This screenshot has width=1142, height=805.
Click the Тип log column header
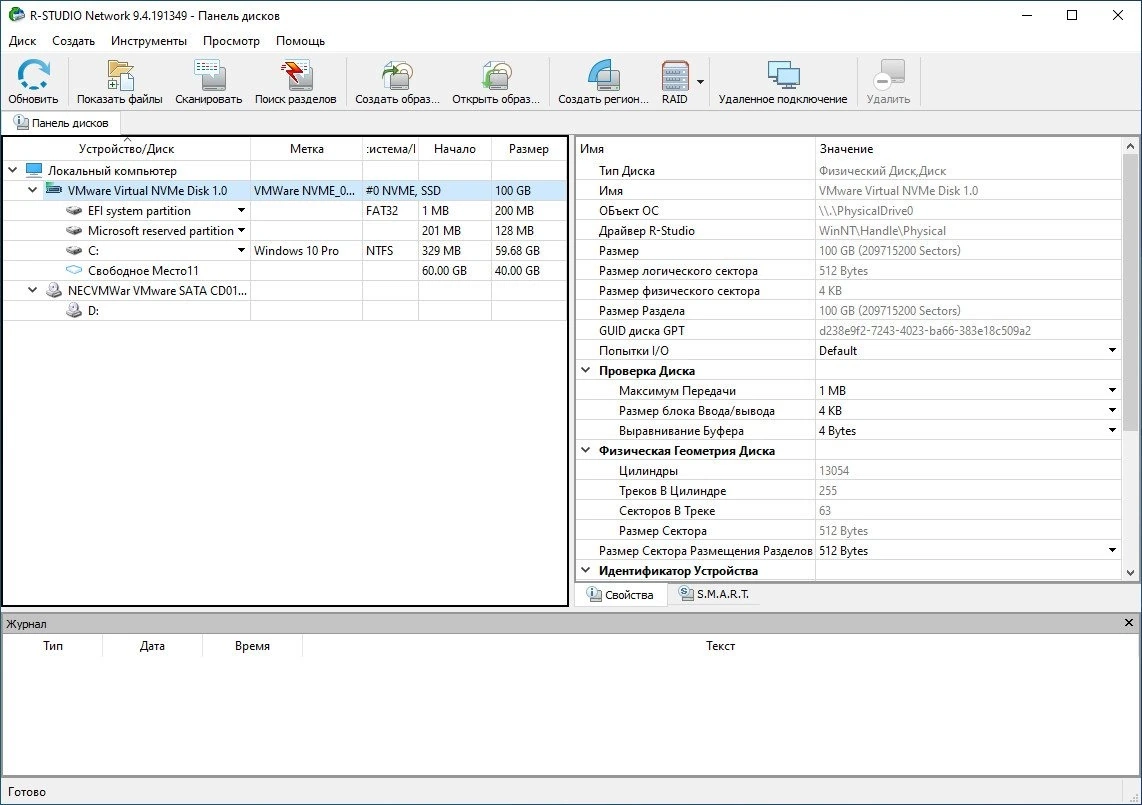(52, 645)
